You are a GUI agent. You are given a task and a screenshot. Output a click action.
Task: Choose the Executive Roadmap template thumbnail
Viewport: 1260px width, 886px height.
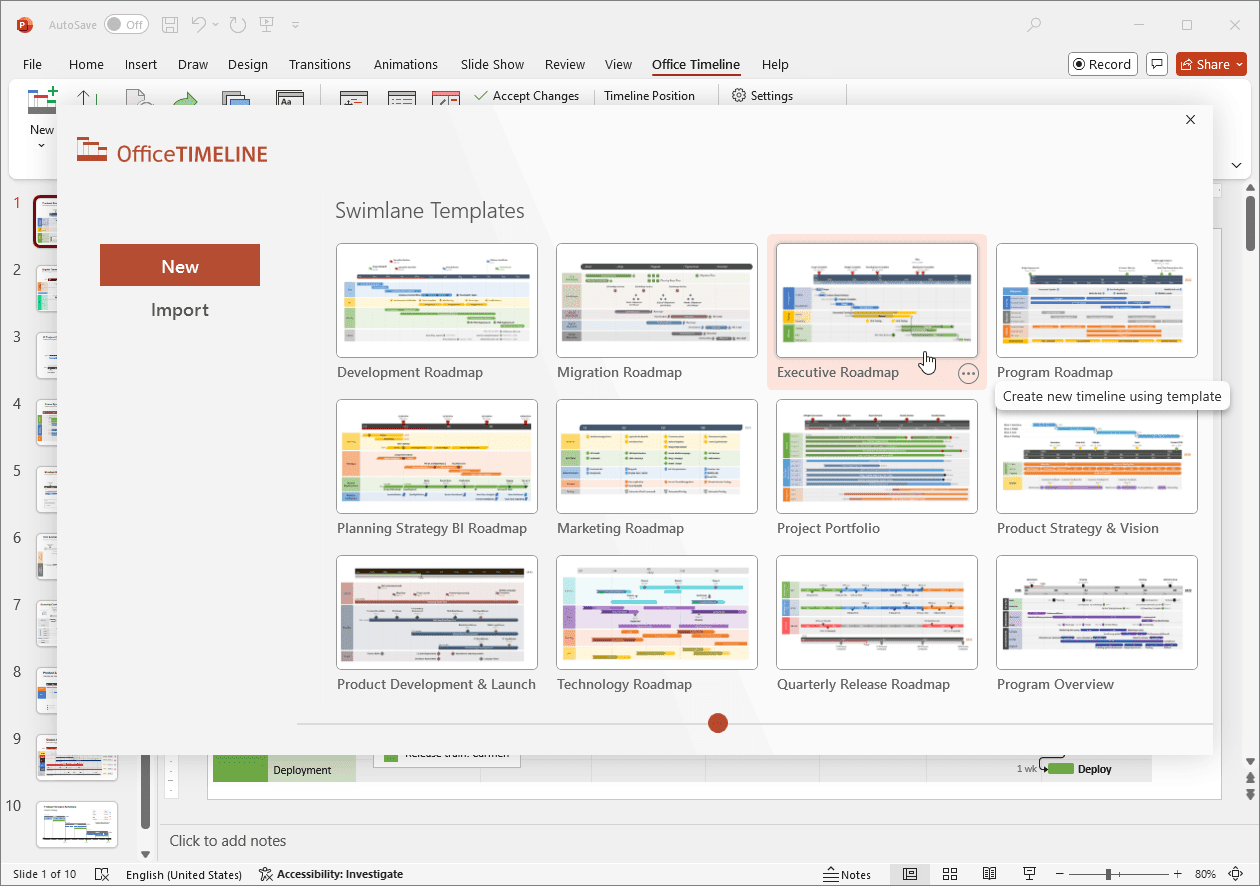(x=877, y=301)
